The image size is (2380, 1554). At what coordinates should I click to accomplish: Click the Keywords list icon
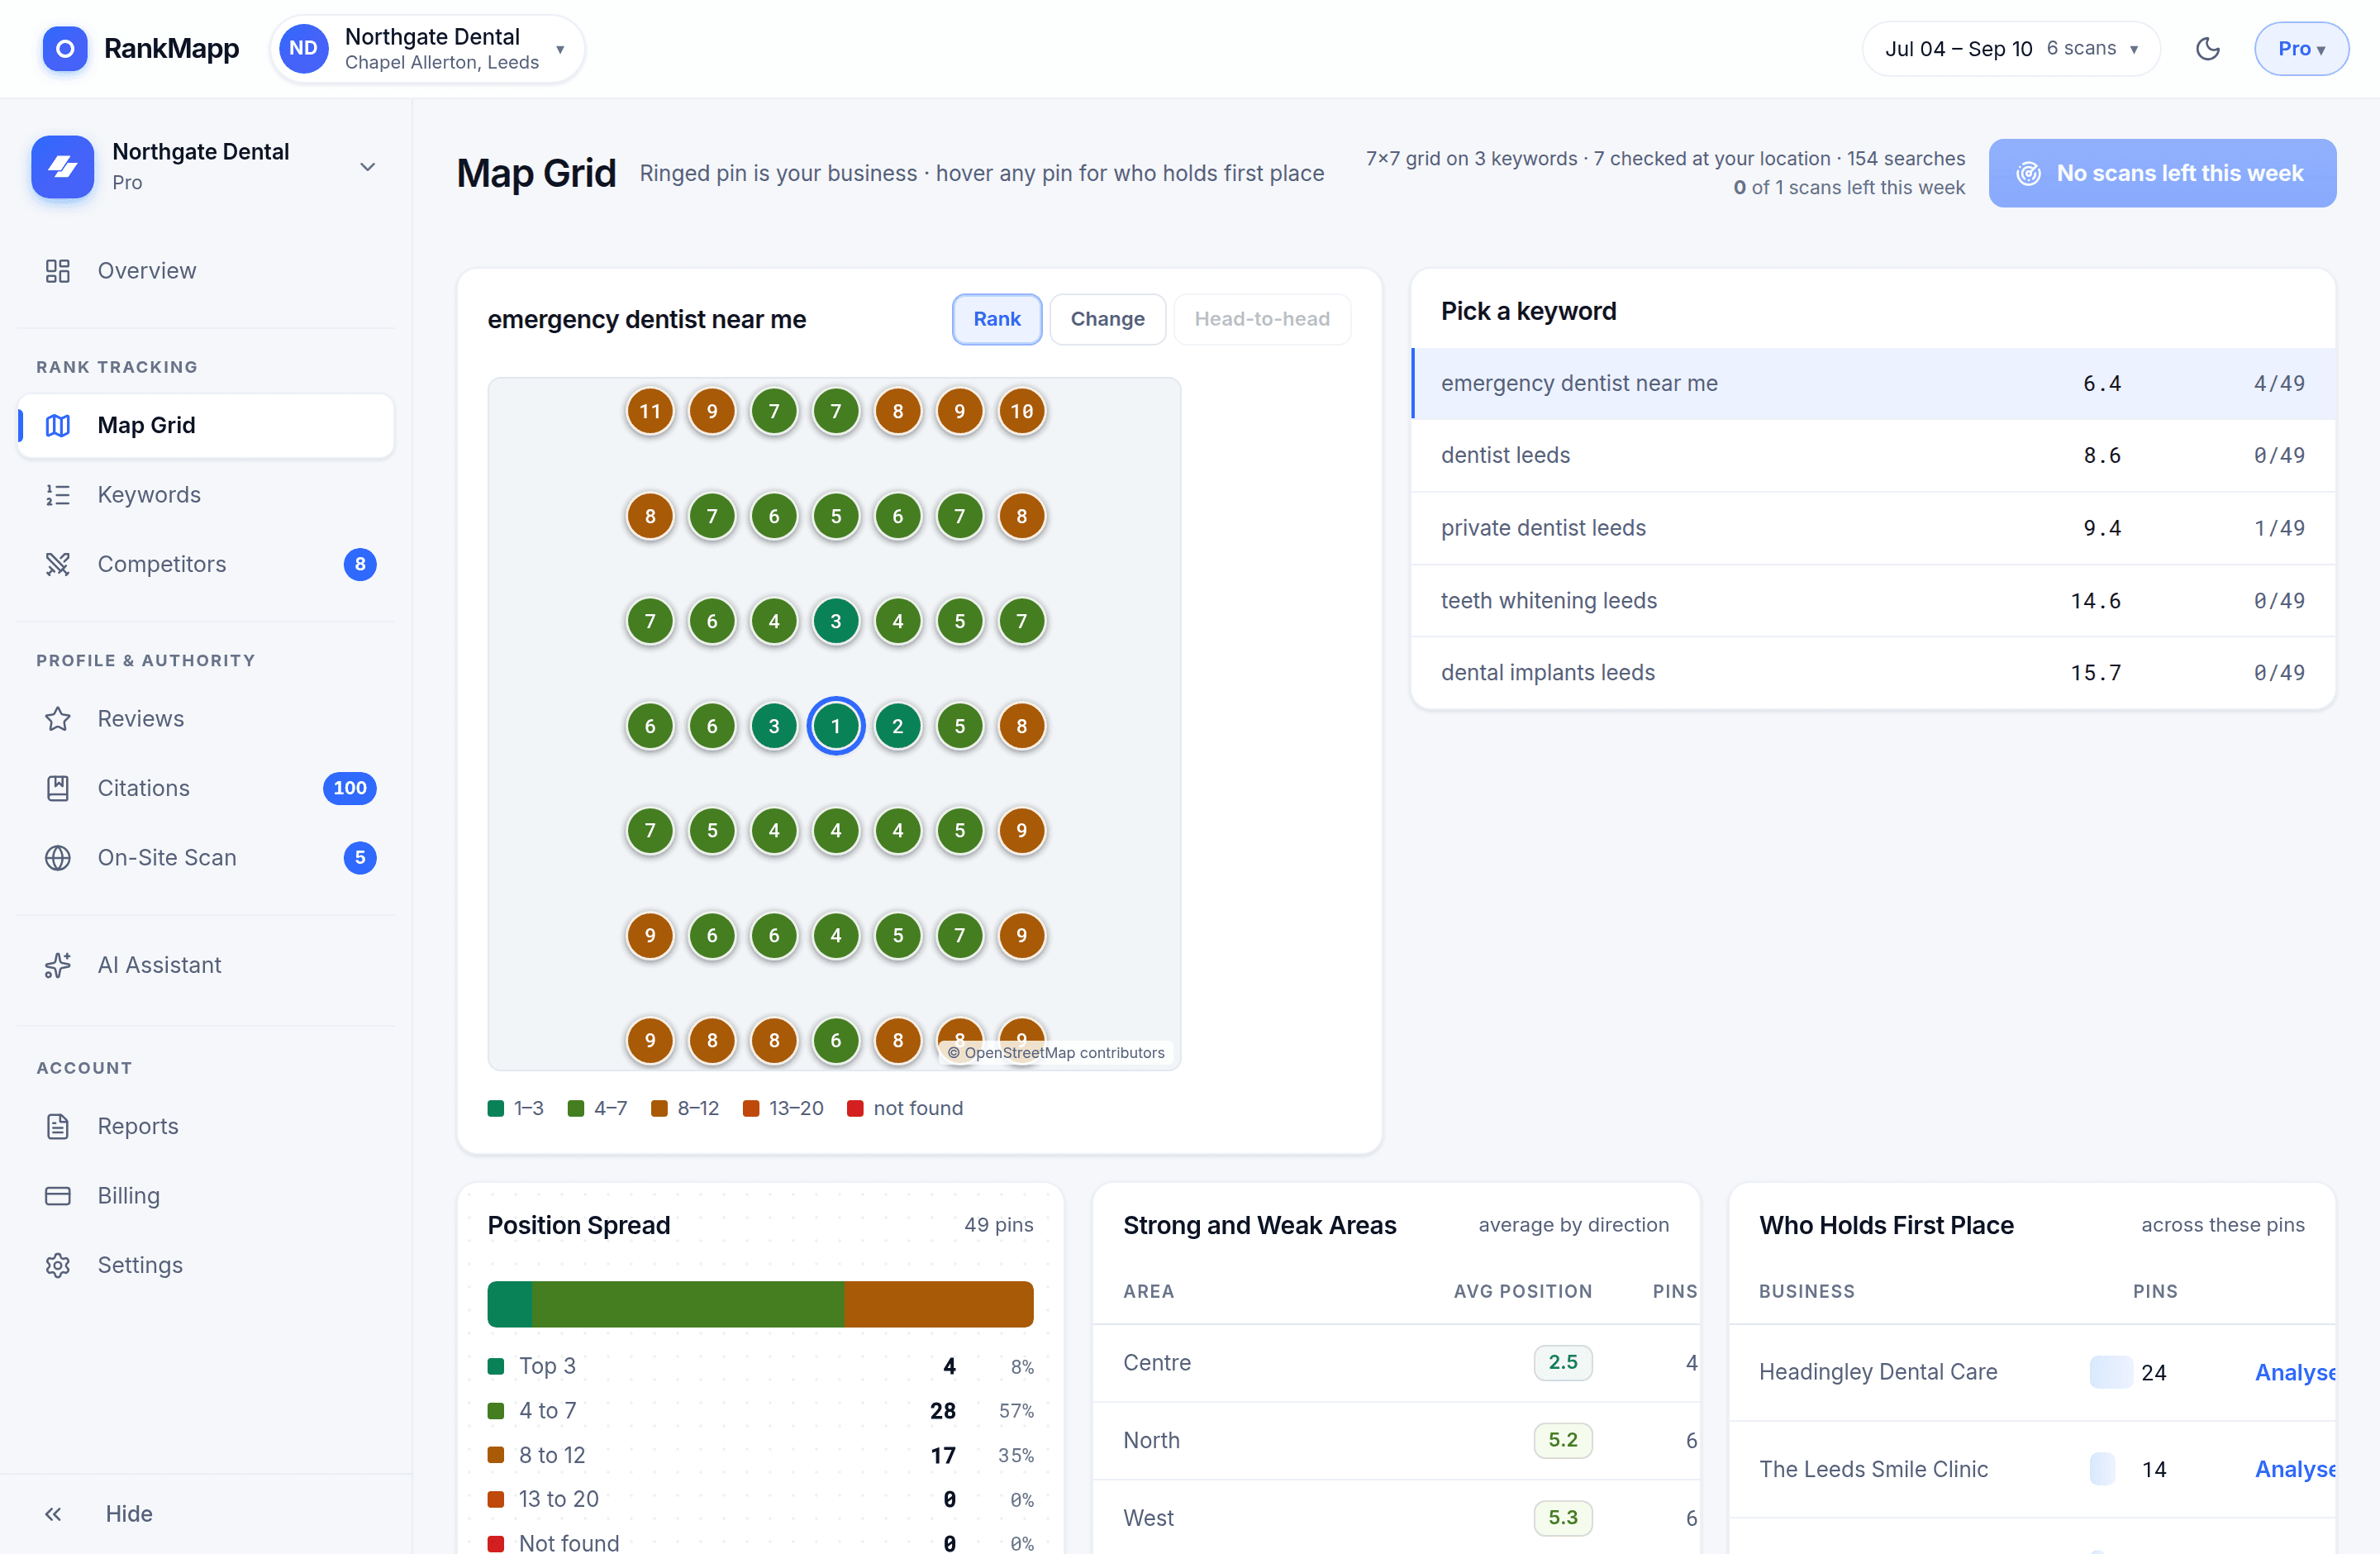[58, 494]
